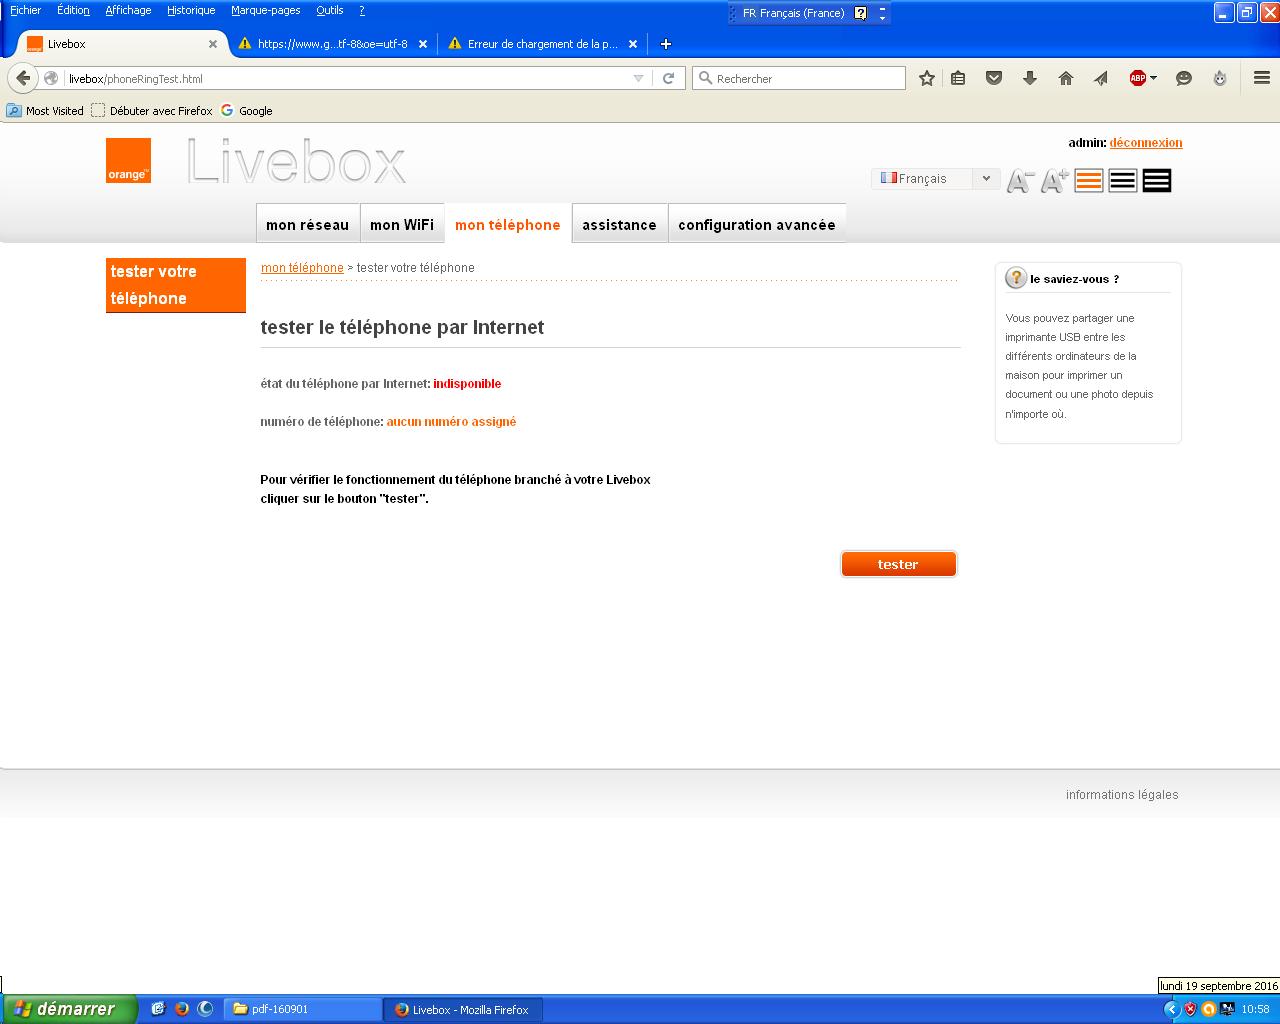The image size is (1280, 1024).
Task: Close the Erreur de chargement tab
Action: tap(633, 44)
